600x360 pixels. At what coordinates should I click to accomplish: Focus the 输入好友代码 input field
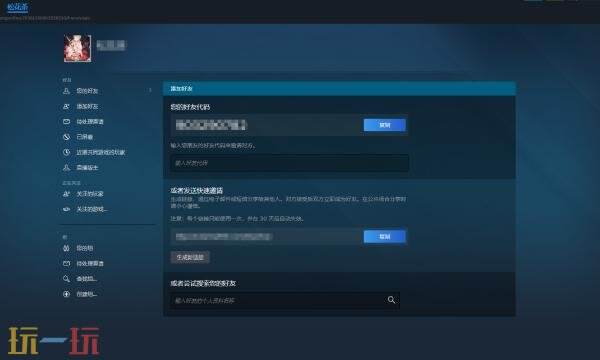coord(290,163)
